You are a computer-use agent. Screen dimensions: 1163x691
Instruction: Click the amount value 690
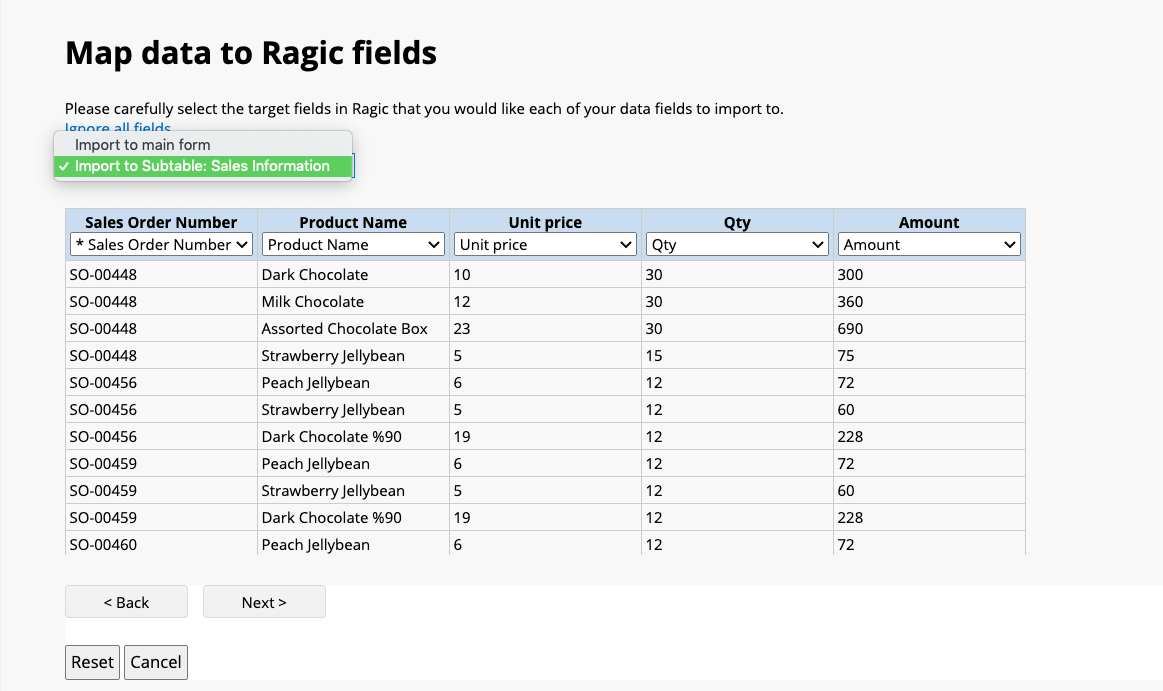coord(850,328)
